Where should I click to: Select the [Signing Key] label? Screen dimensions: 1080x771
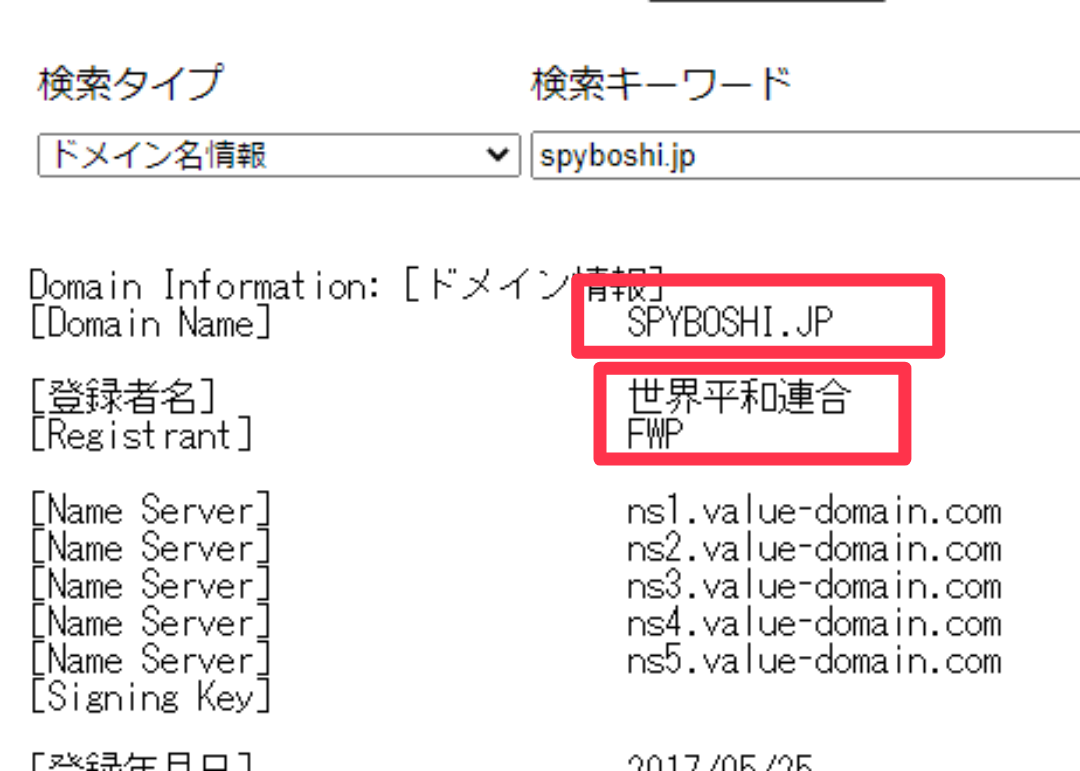tap(151, 697)
